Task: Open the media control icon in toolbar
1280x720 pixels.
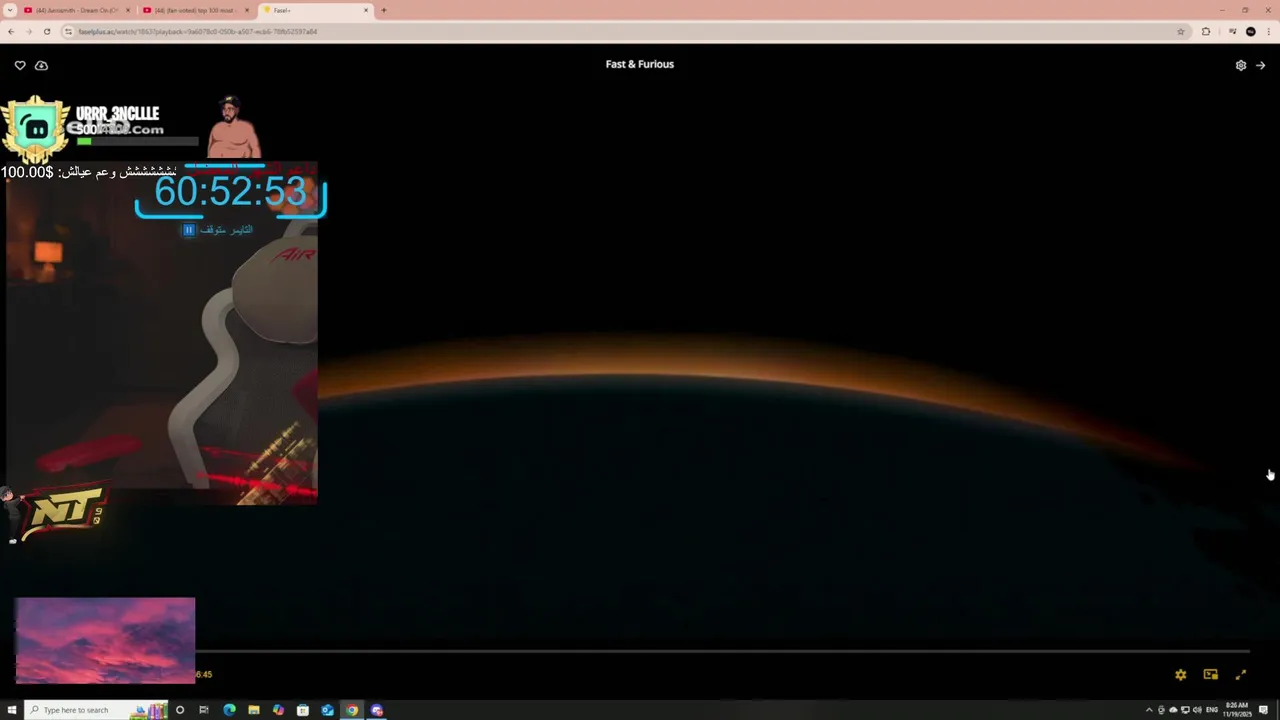Action: click(x=1232, y=31)
